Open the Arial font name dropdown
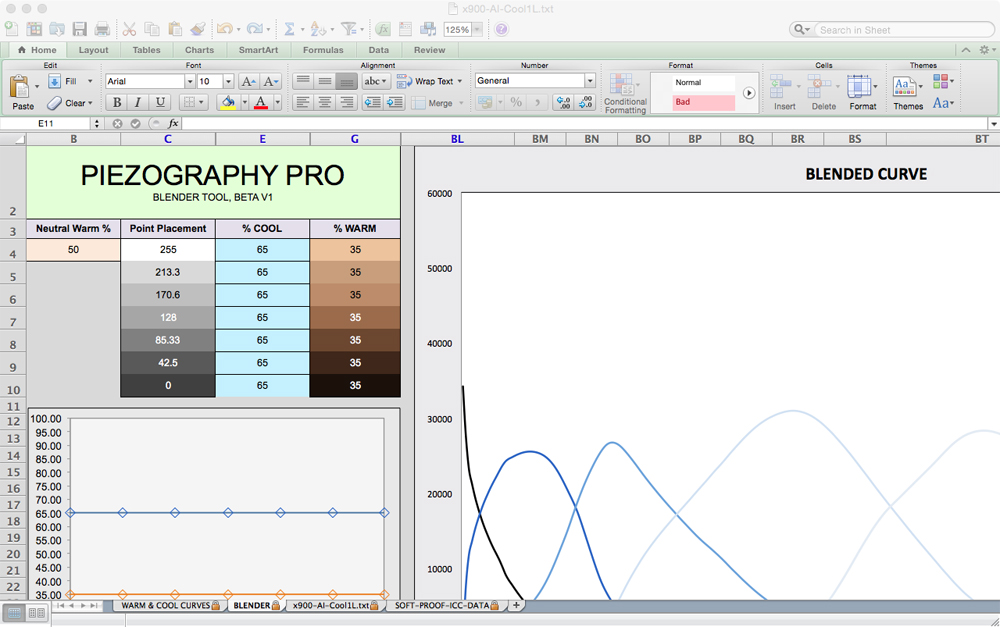The image size is (1000, 627). [189, 81]
